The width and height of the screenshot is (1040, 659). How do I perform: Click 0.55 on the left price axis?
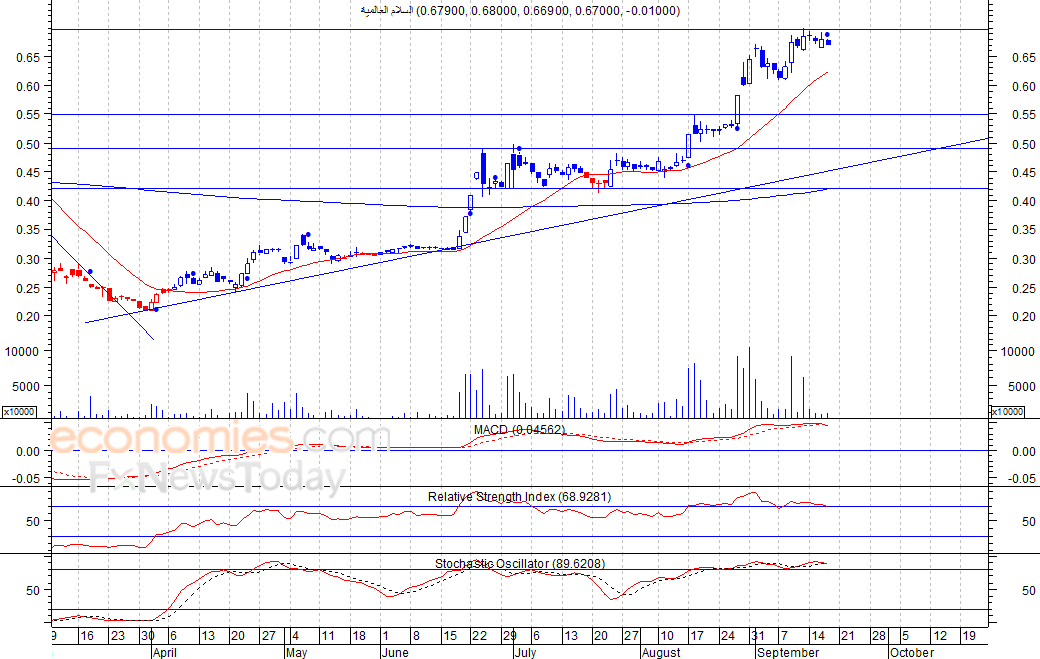29,115
